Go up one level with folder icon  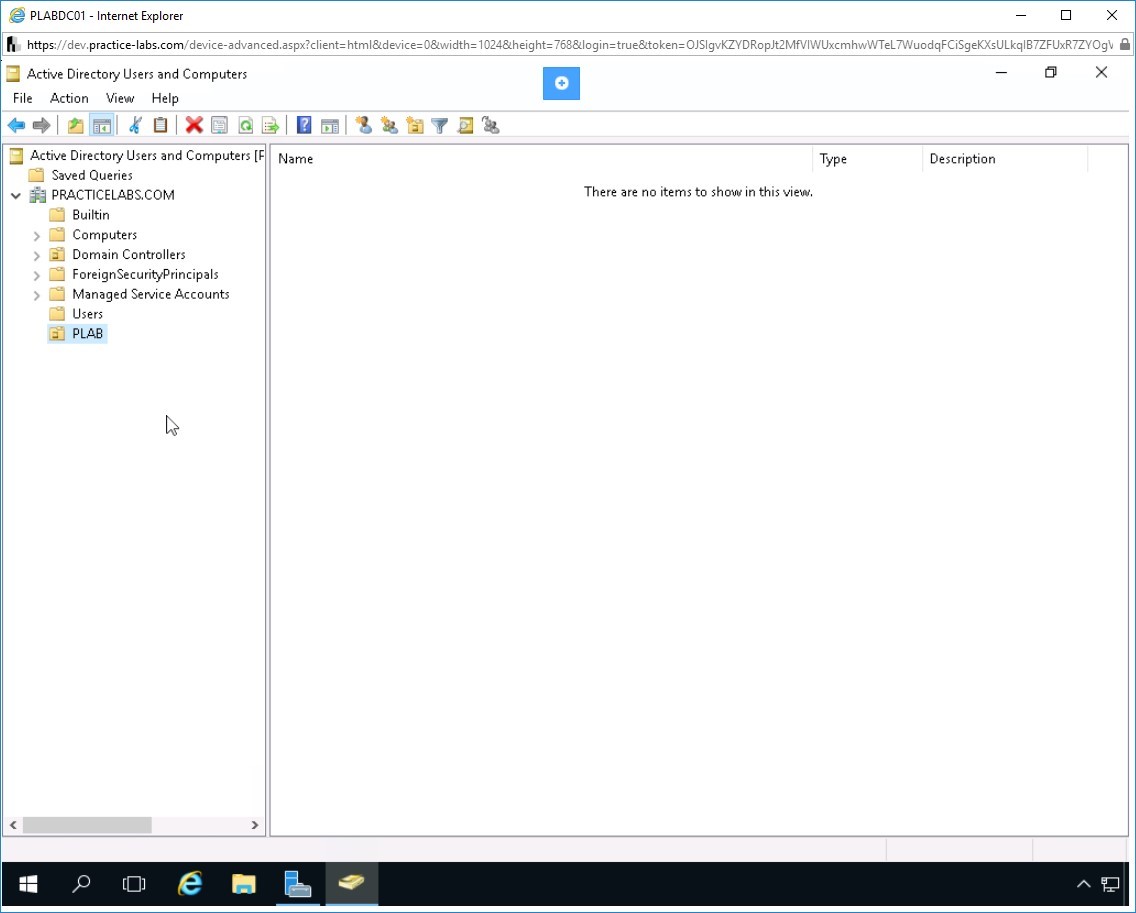click(x=75, y=125)
